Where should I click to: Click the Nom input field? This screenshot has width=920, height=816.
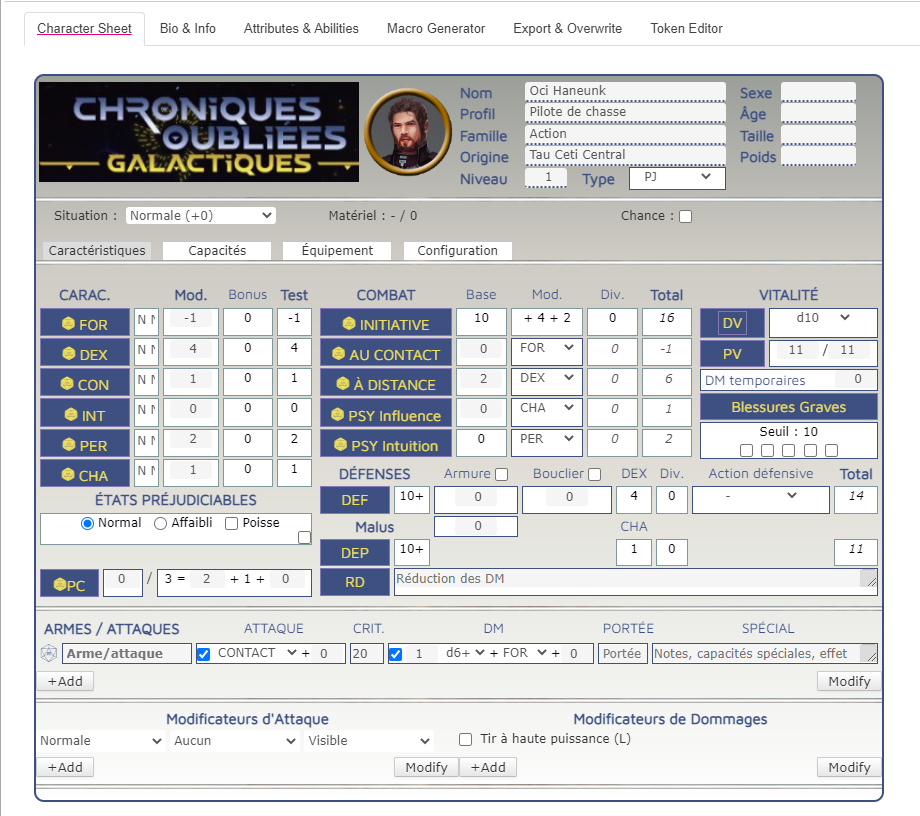tap(624, 91)
